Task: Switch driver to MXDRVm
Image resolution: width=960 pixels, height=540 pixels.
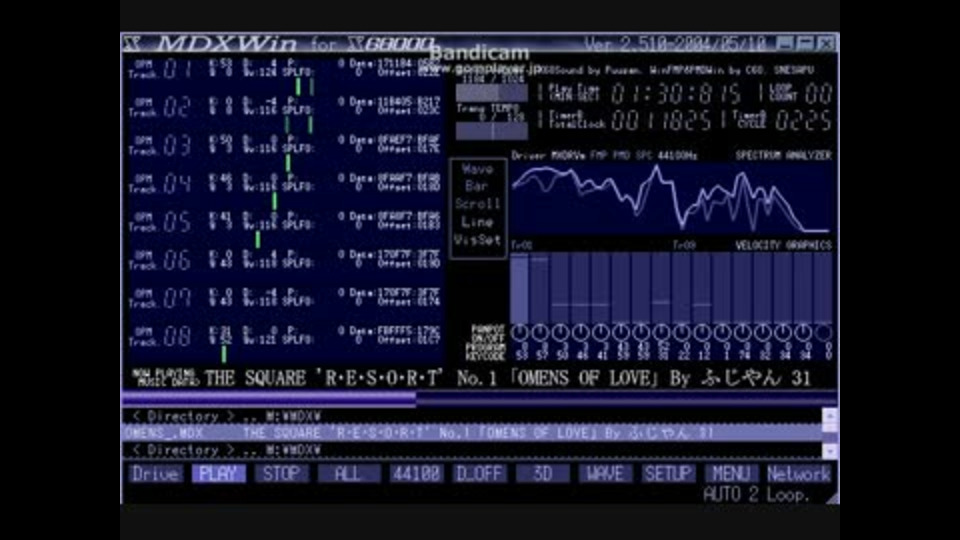Action: [569, 156]
